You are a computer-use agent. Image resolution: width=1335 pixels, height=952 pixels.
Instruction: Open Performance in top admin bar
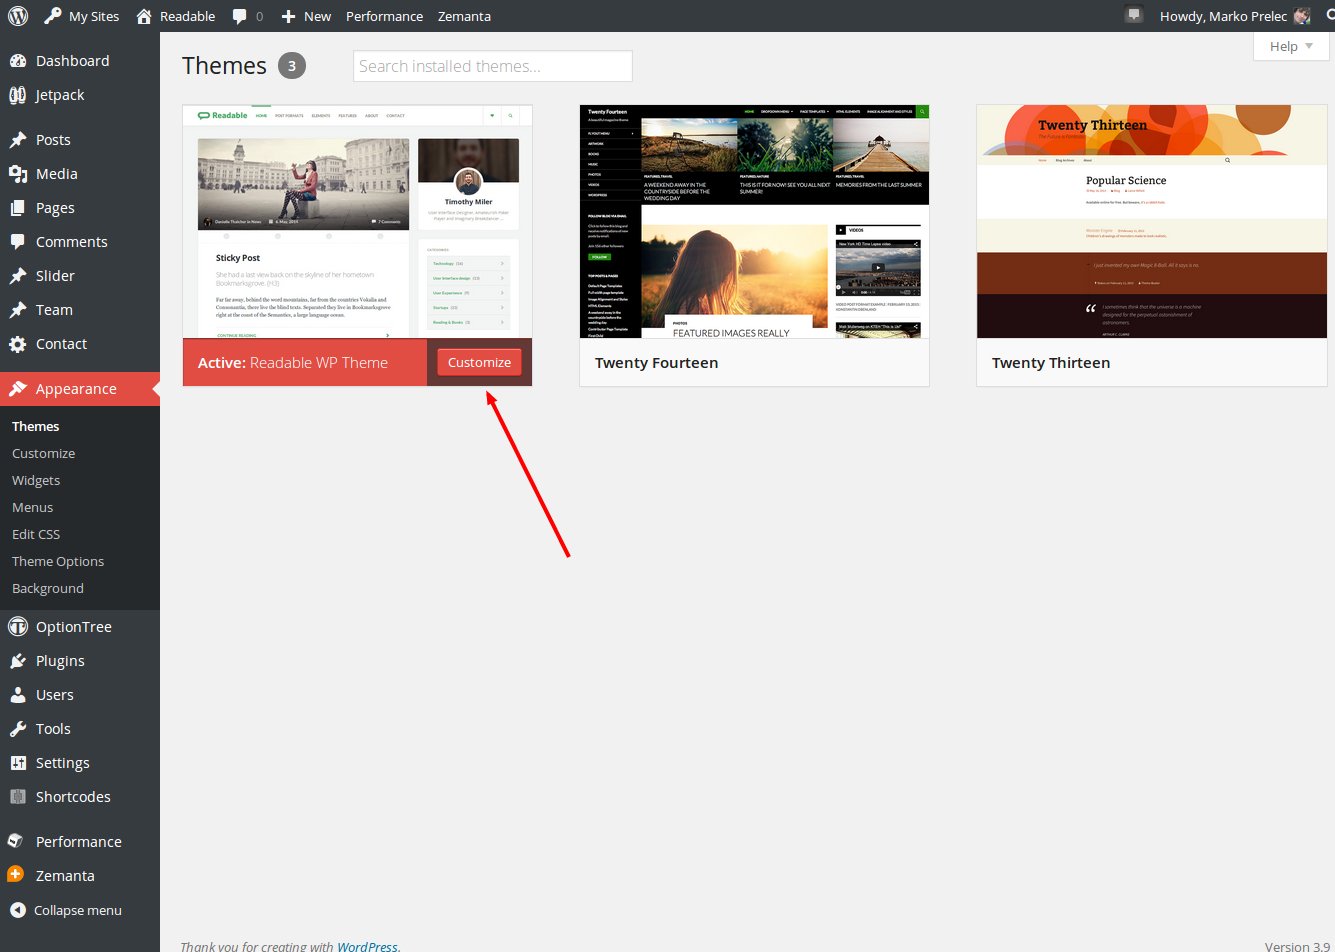coord(384,16)
